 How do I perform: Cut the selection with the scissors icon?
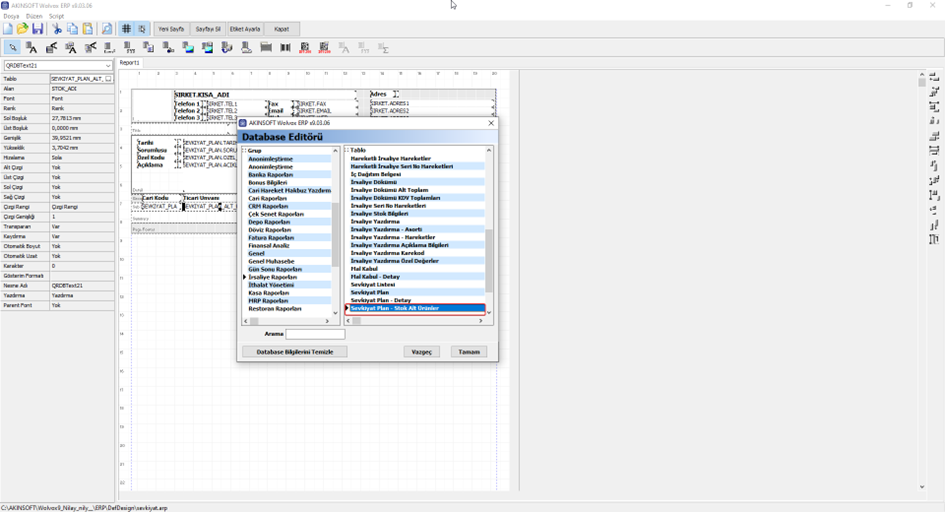pyautogui.click(x=57, y=29)
